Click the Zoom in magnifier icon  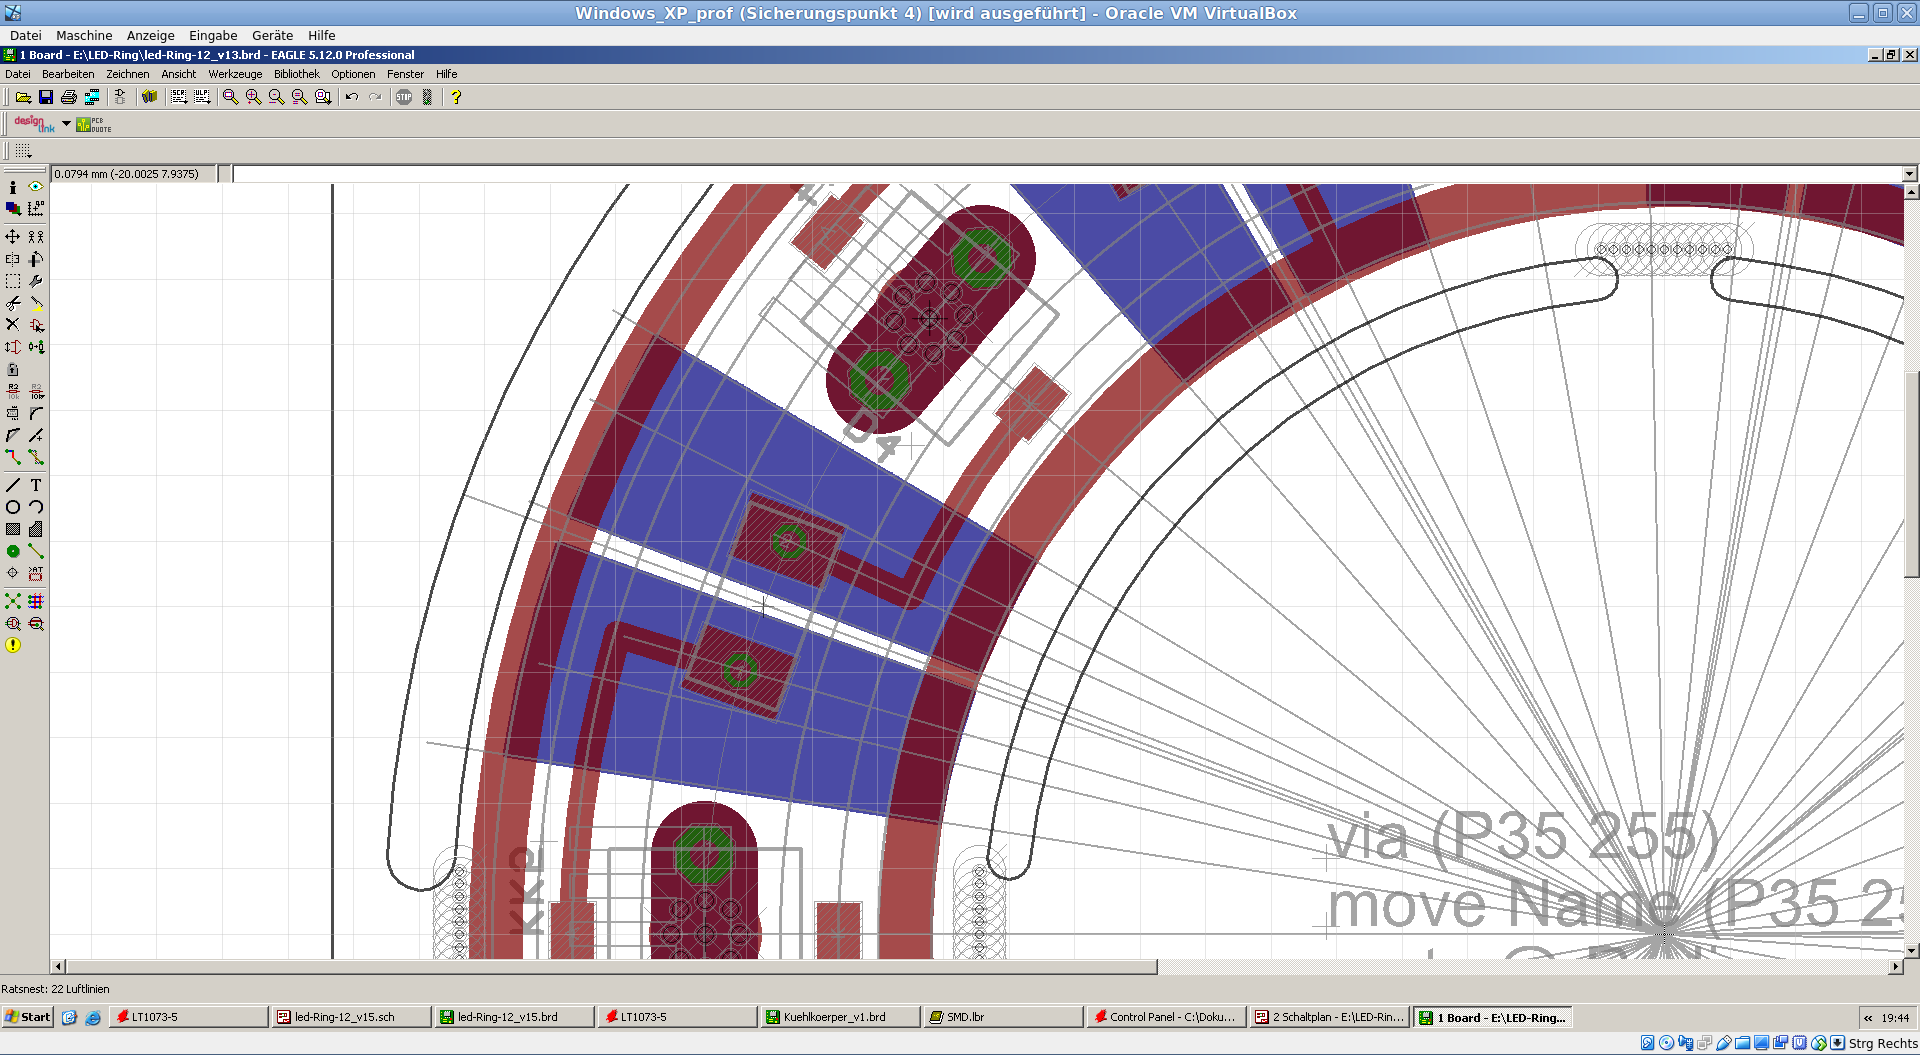pyautogui.click(x=254, y=97)
